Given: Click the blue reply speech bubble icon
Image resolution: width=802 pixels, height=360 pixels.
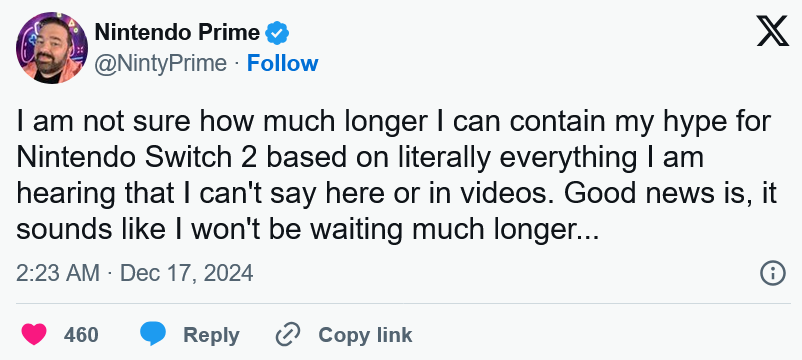Looking at the screenshot, I should pyautogui.click(x=153, y=335).
